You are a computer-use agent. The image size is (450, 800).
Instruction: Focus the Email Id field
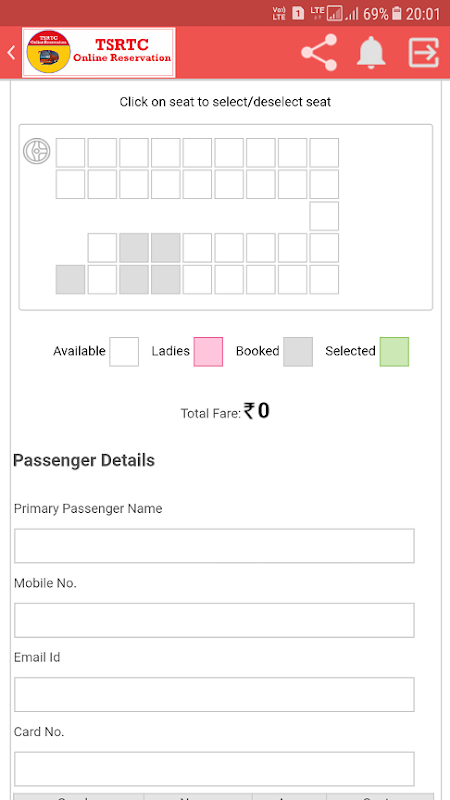pos(214,694)
